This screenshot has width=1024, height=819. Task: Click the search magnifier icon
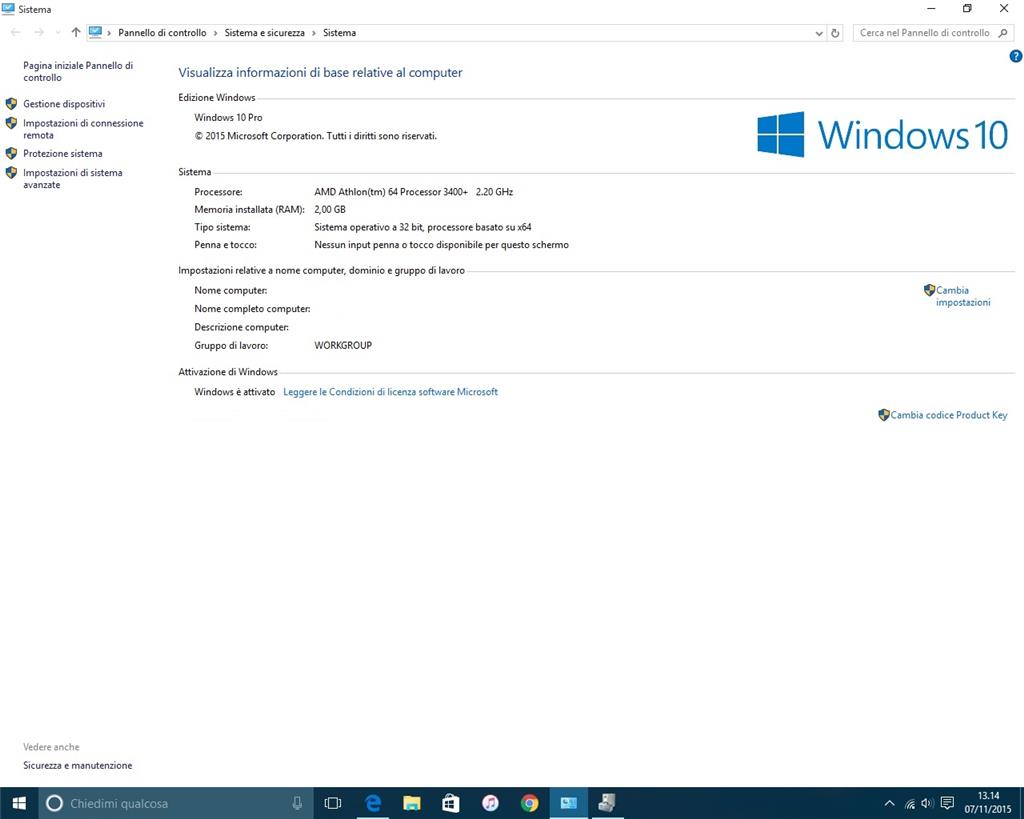click(x=1003, y=33)
